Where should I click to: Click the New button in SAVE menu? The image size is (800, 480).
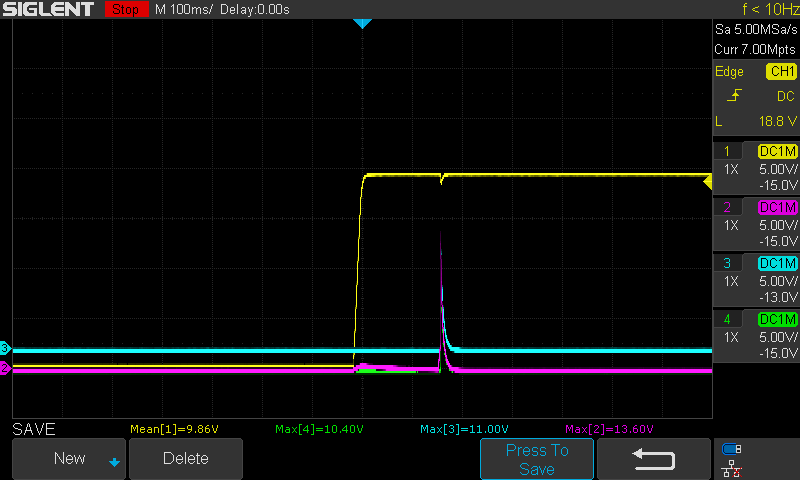(x=69, y=458)
